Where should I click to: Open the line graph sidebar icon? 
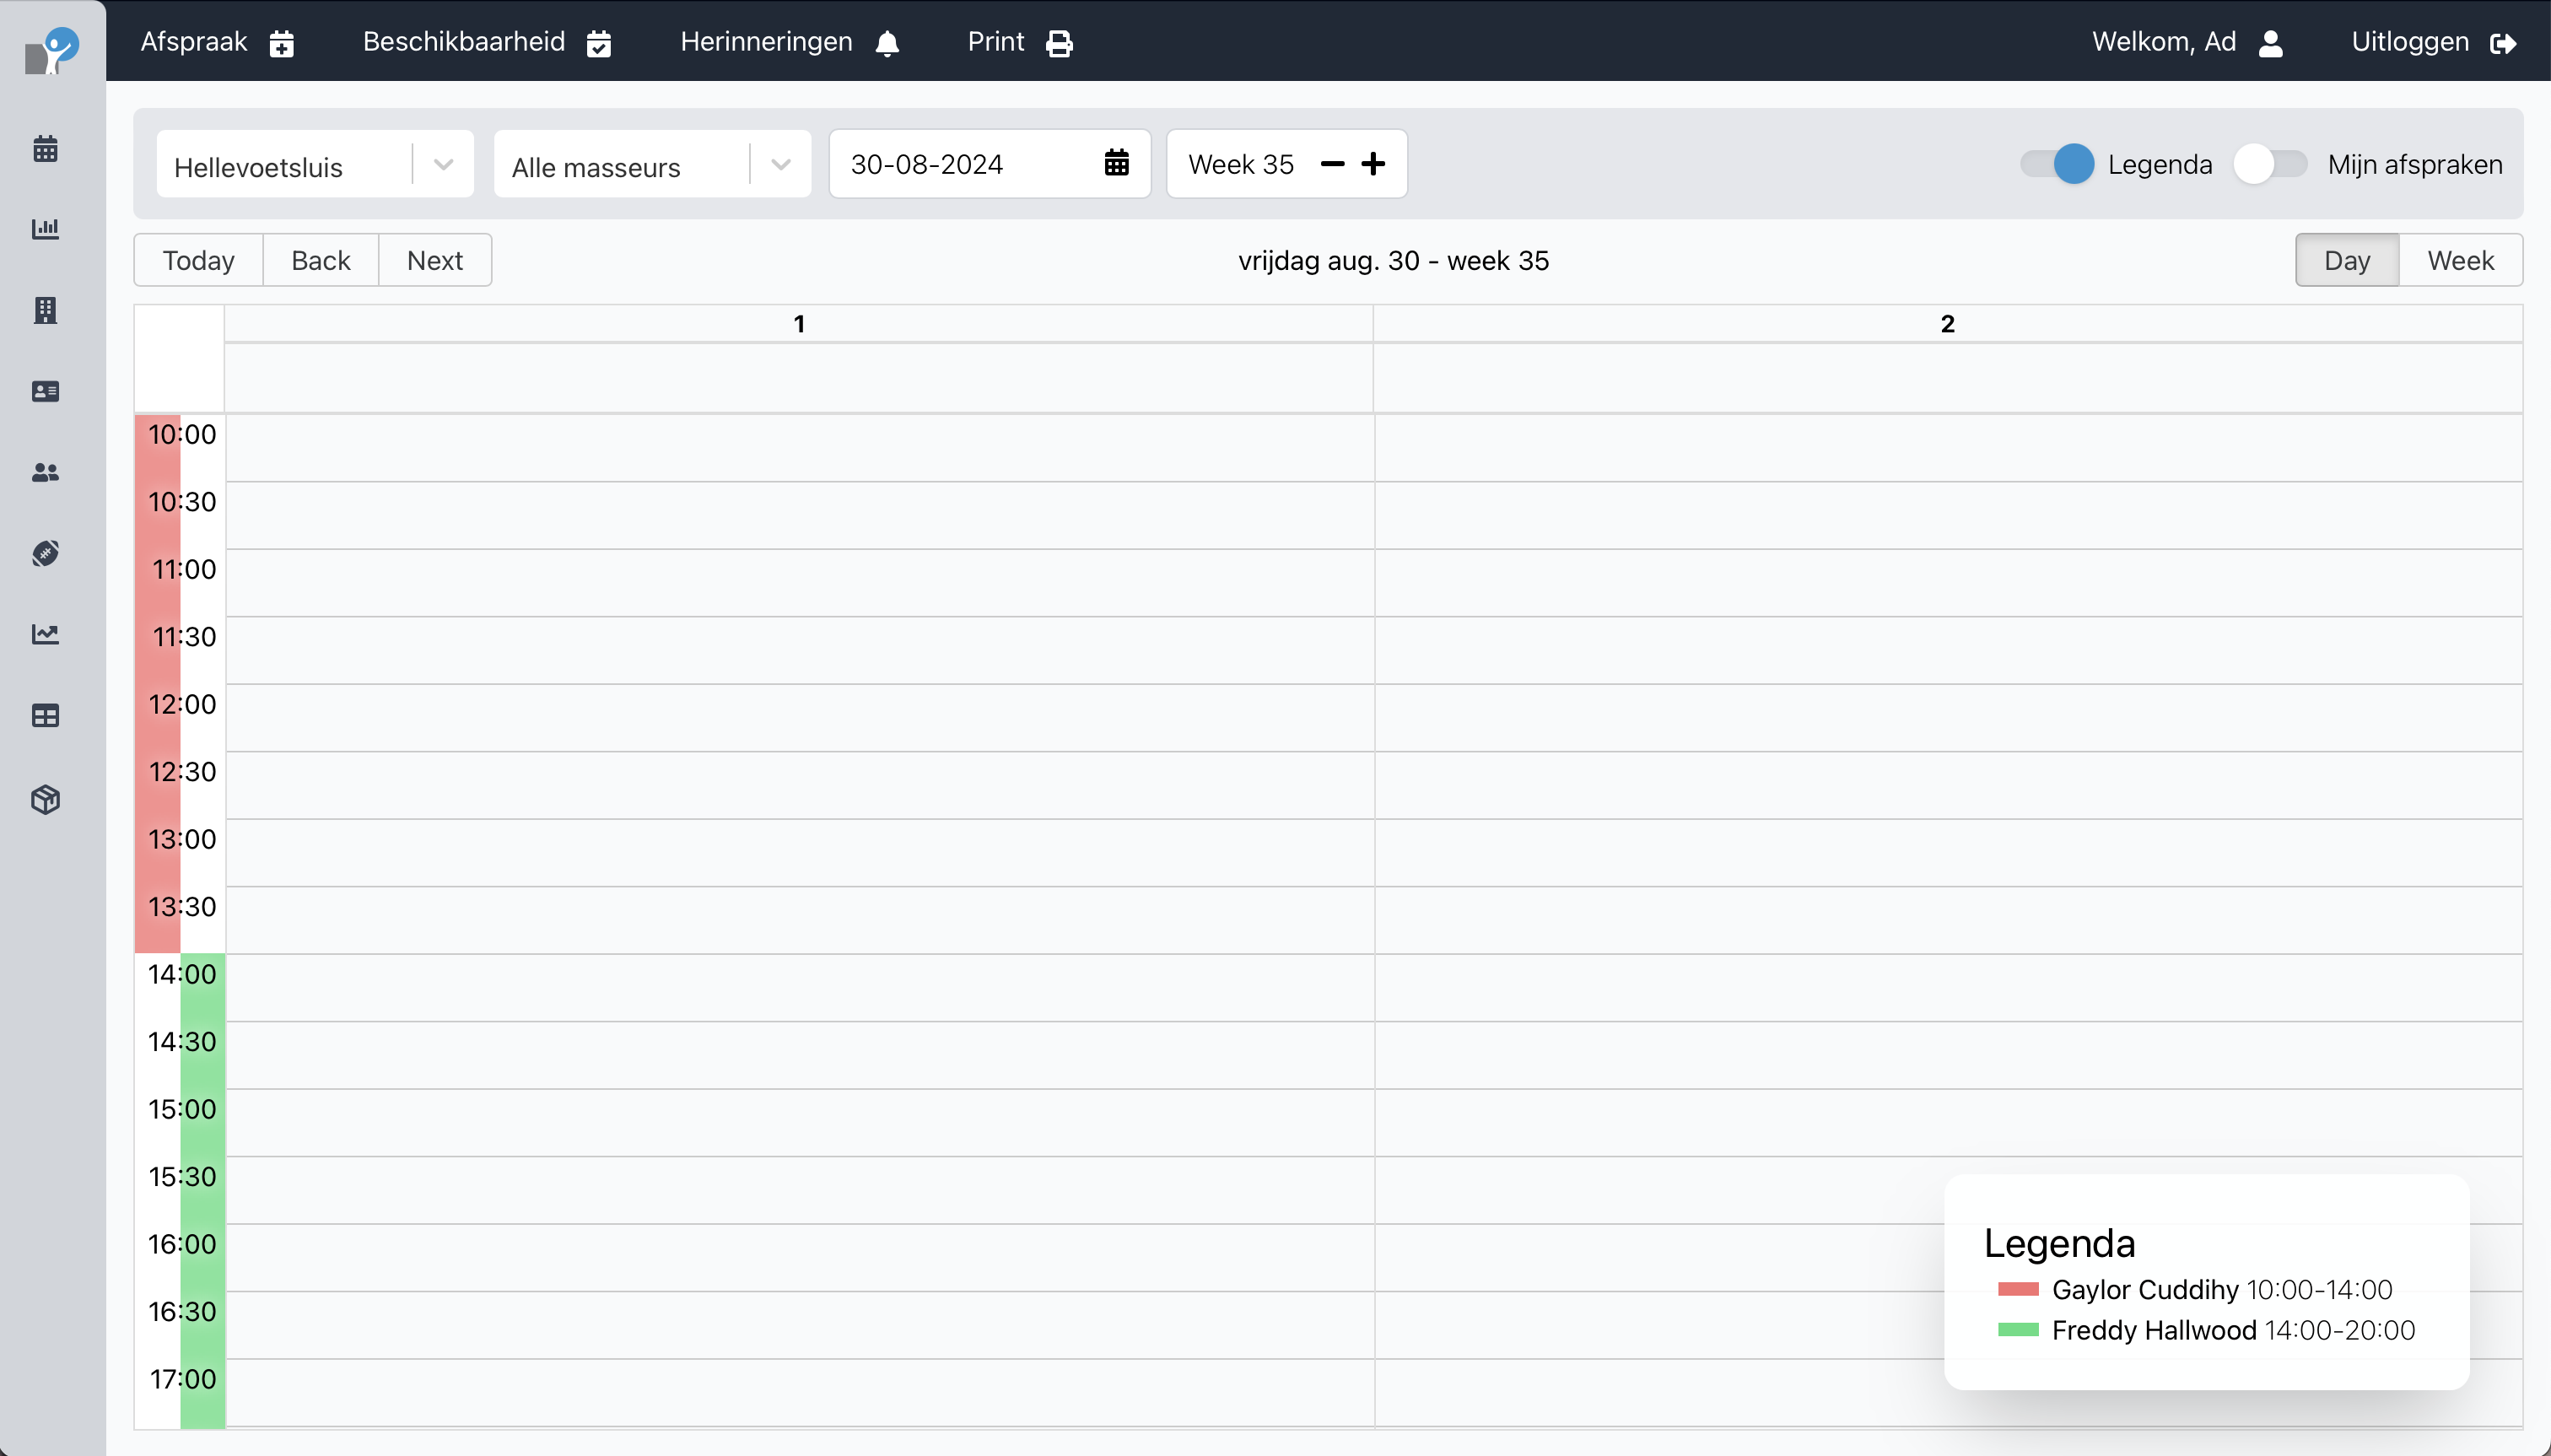click(x=45, y=634)
